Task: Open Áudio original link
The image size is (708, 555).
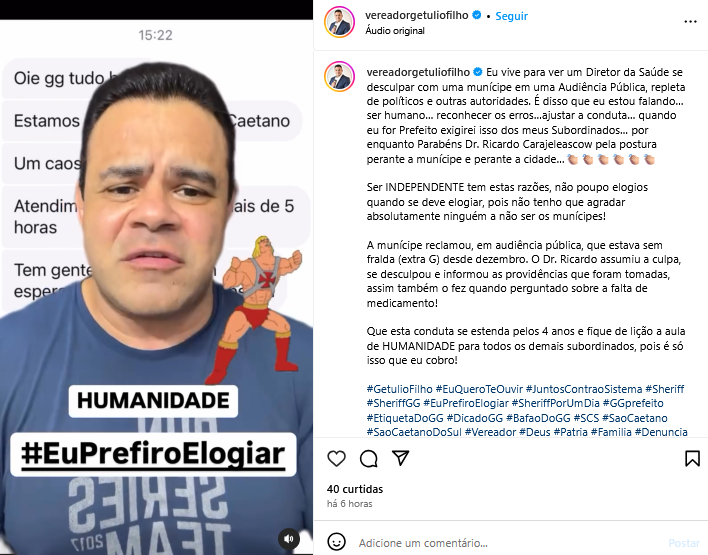Action: [395, 31]
